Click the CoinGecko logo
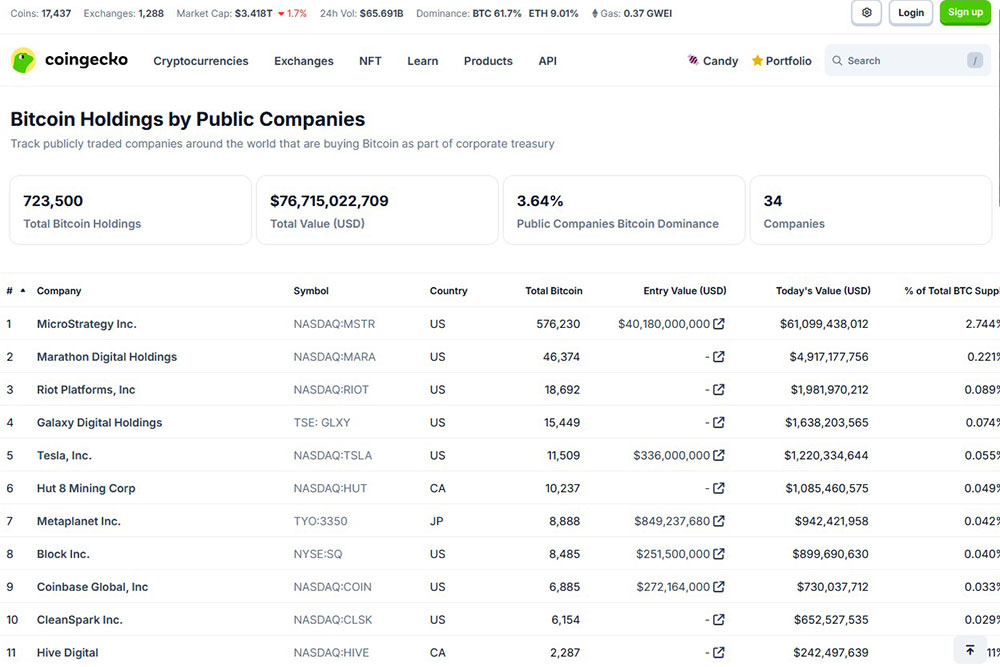The width and height of the screenshot is (1000, 667). coord(70,60)
